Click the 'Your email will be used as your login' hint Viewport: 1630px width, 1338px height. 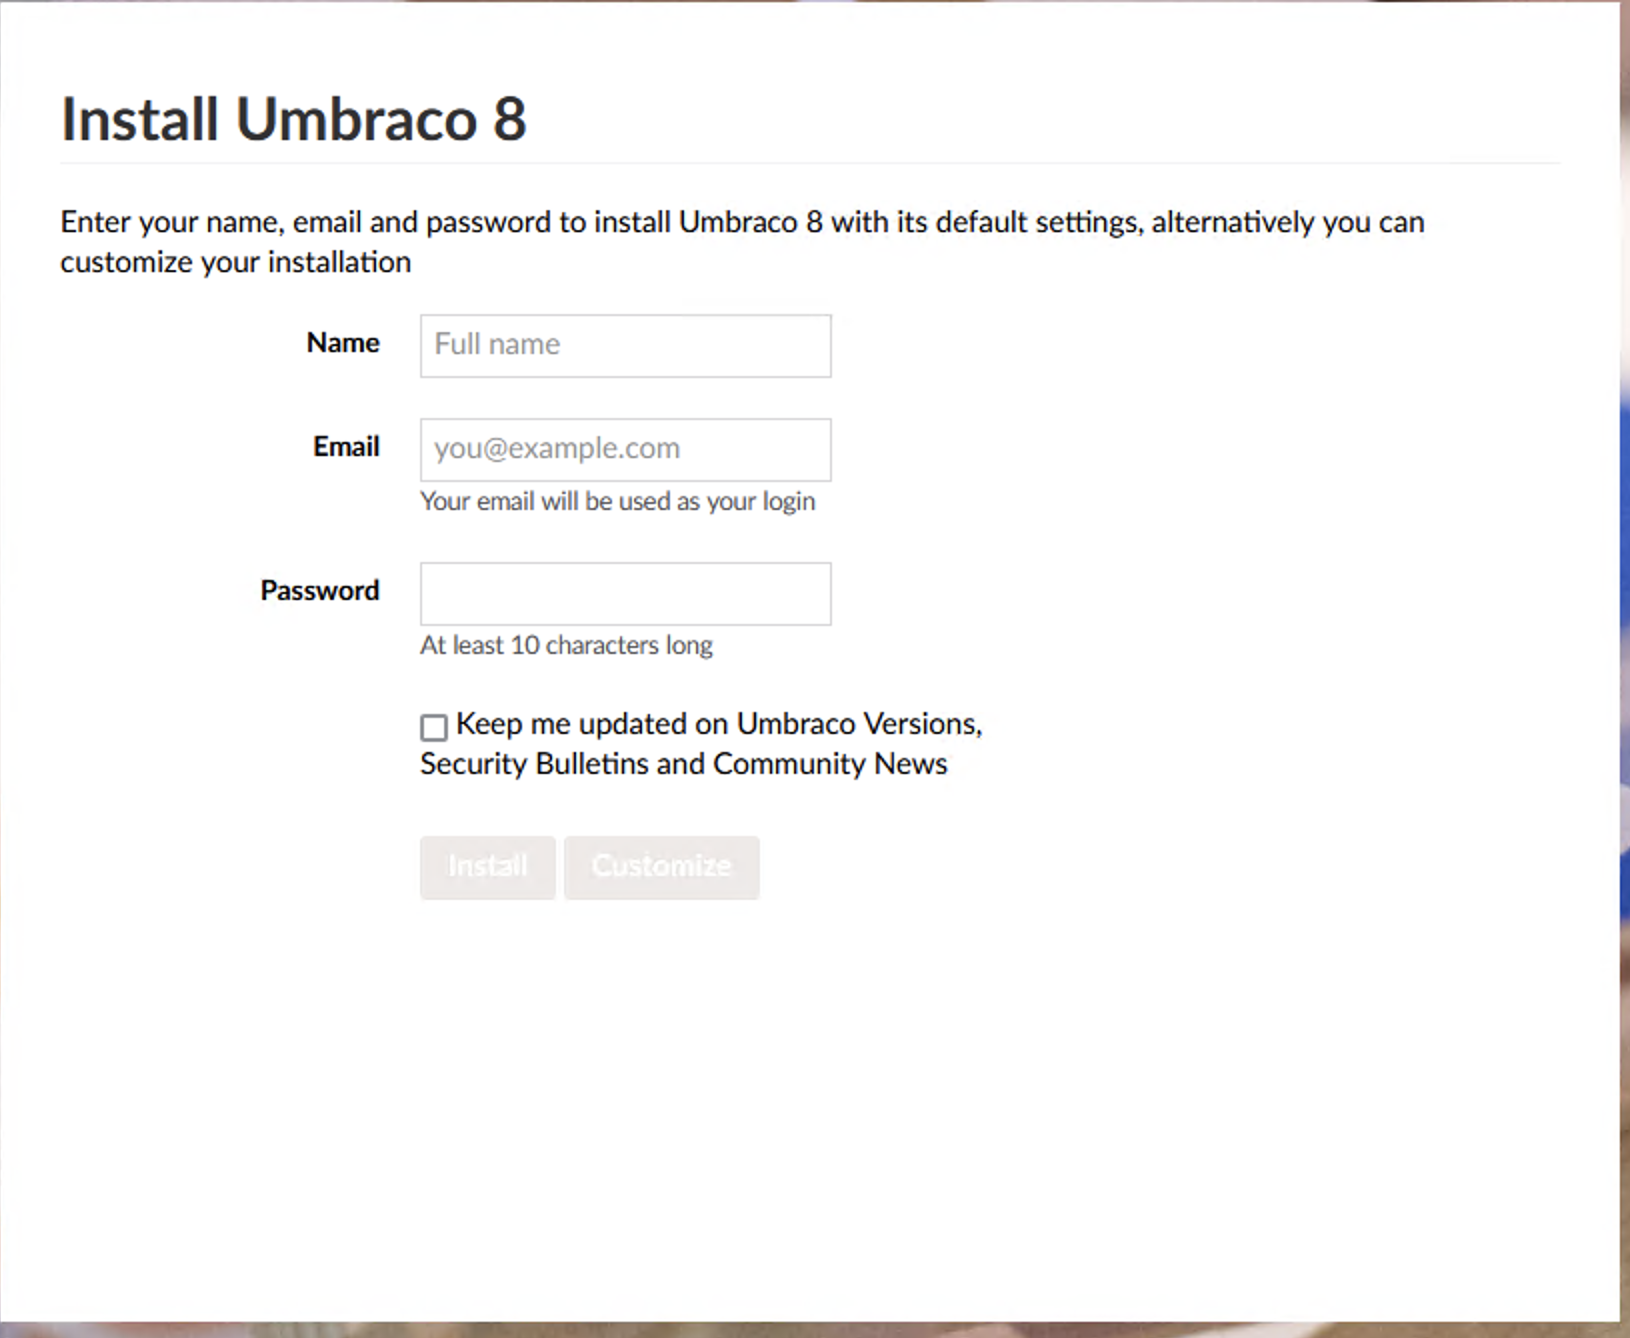tap(617, 501)
